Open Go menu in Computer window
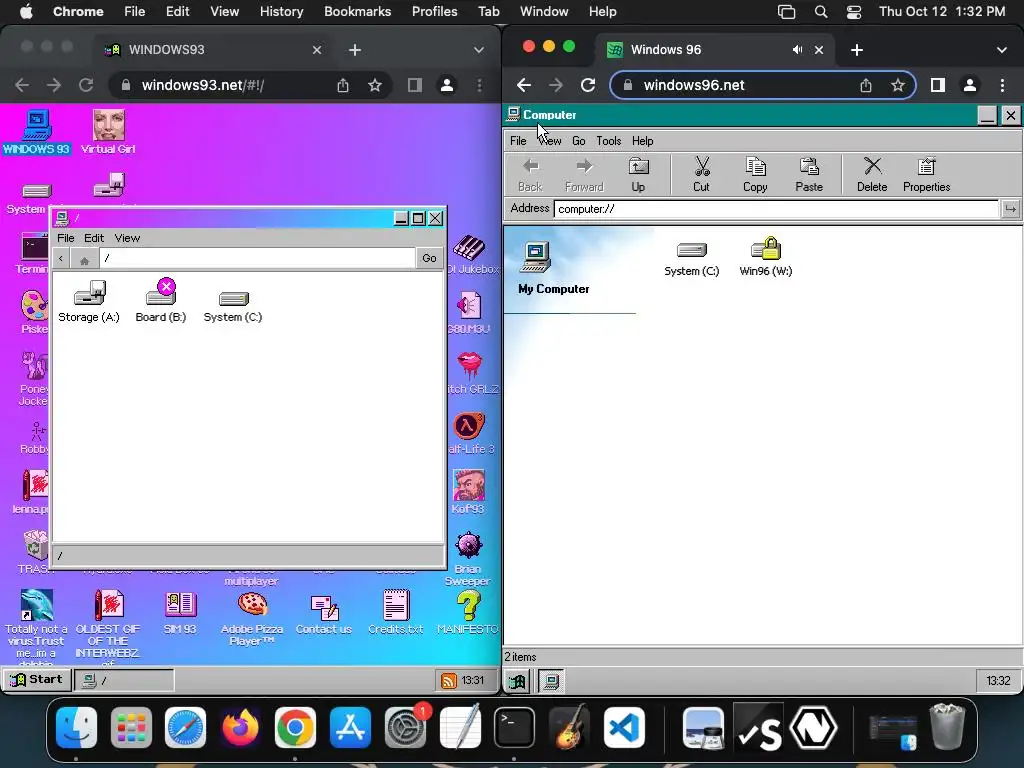 point(579,141)
